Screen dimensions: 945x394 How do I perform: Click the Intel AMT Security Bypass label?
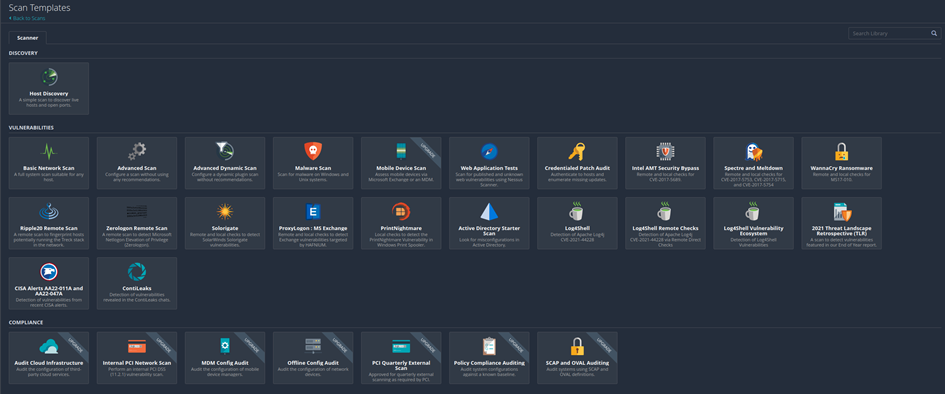tap(665, 168)
